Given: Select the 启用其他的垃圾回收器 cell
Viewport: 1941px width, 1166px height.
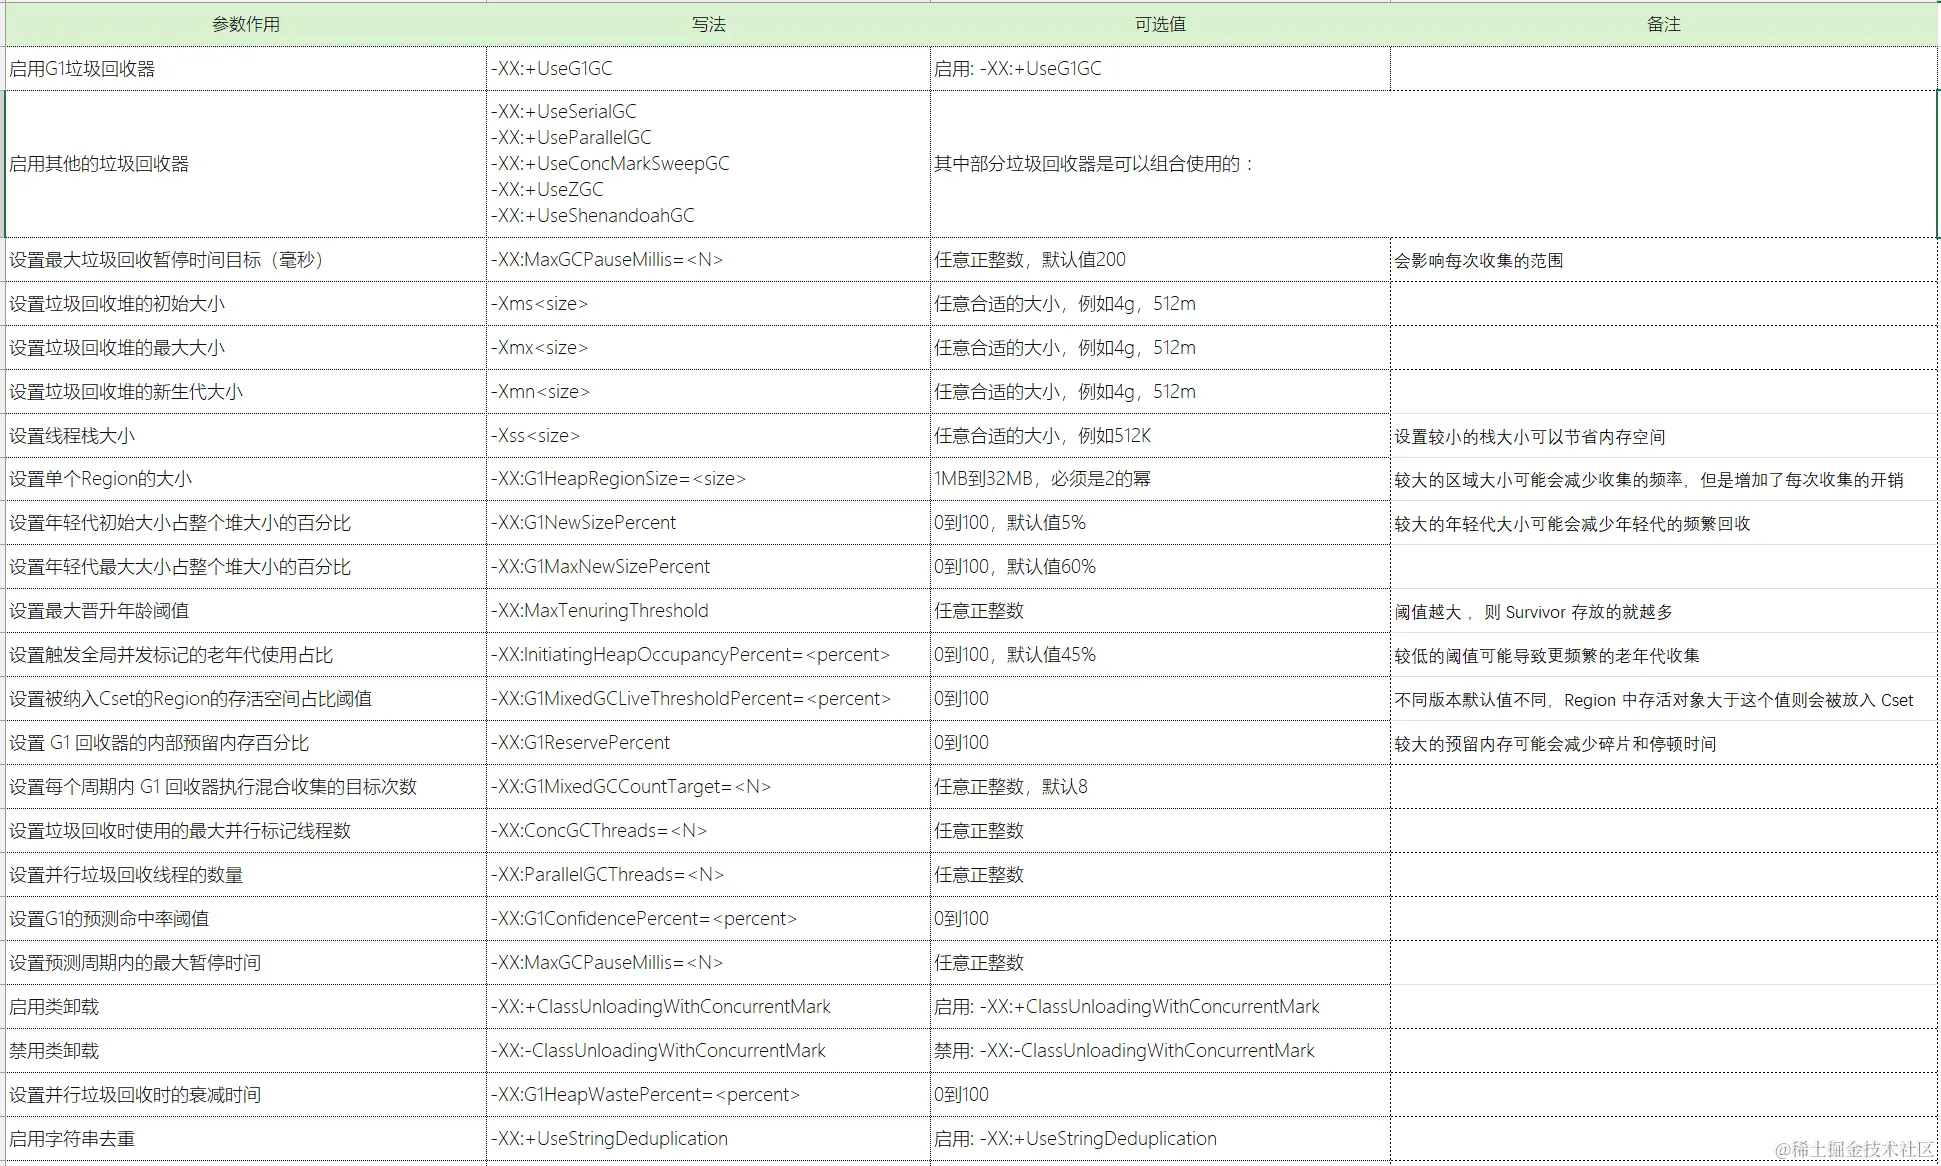Looking at the screenshot, I should [100, 164].
